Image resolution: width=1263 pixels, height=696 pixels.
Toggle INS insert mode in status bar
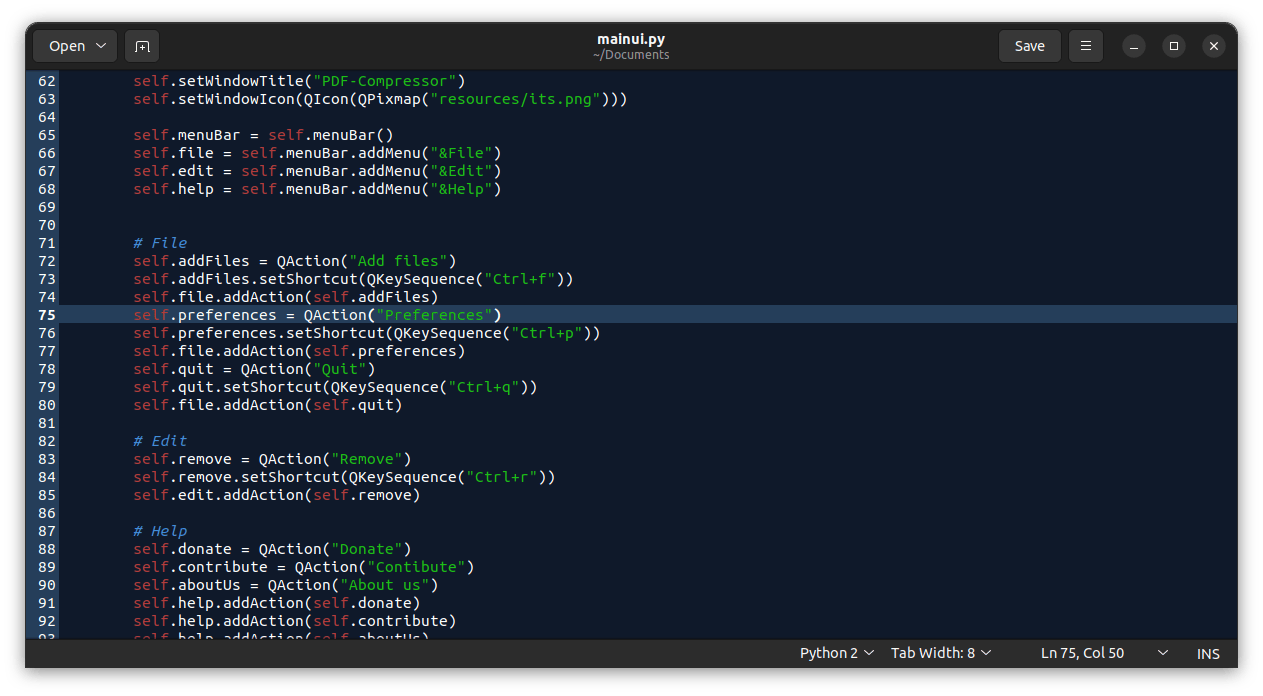pos(1208,653)
